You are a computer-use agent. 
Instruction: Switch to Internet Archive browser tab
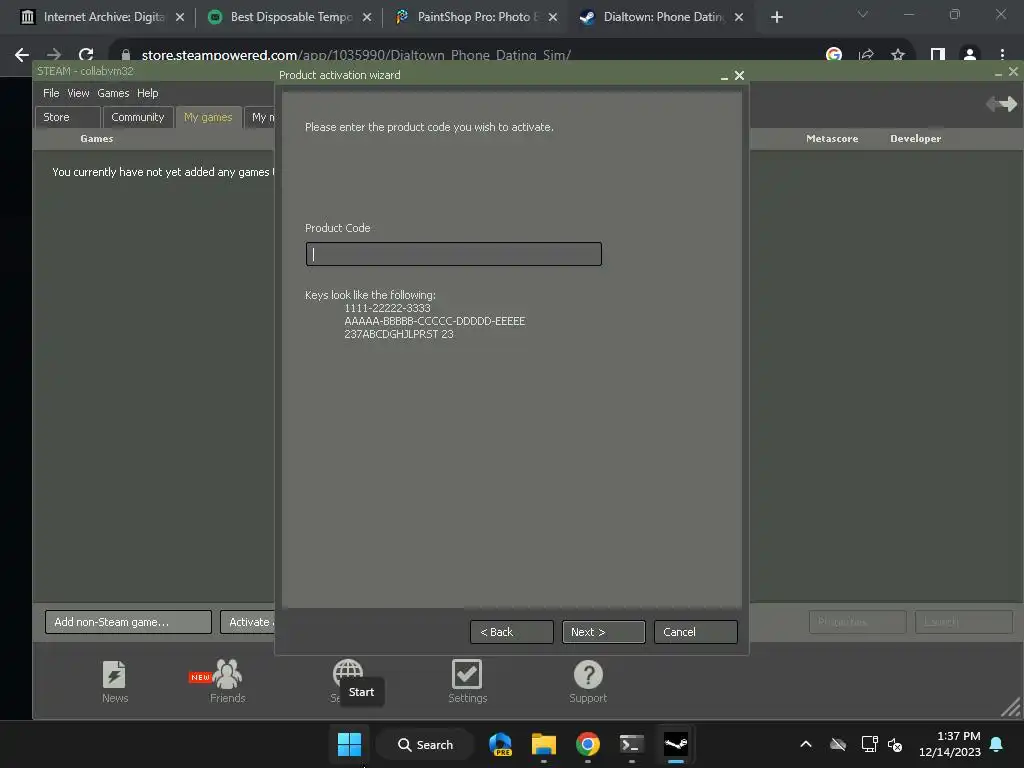click(x=102, y=17)
